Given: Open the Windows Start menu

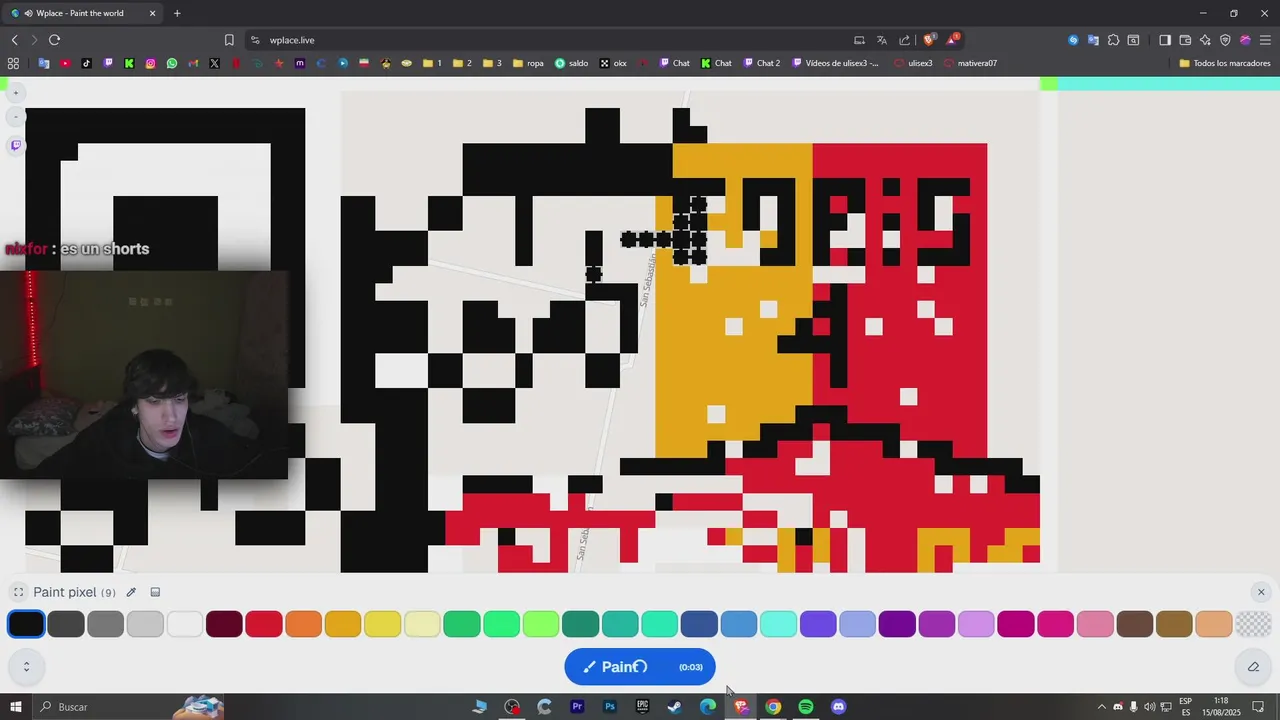Looking at the screenshot, I should pos(16,707).
